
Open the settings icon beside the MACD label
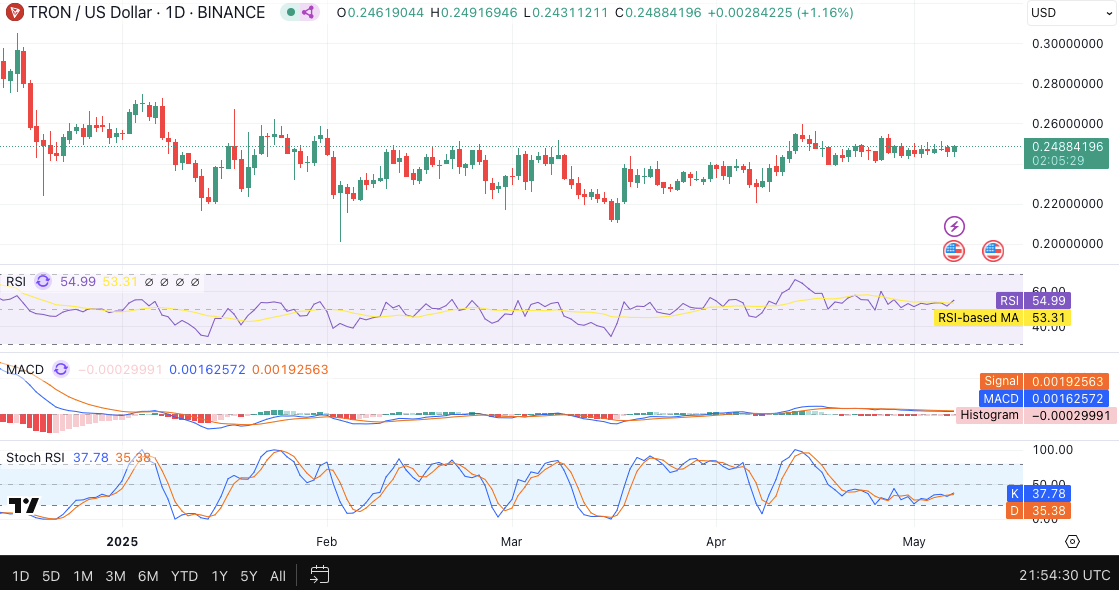click(61, 369)
